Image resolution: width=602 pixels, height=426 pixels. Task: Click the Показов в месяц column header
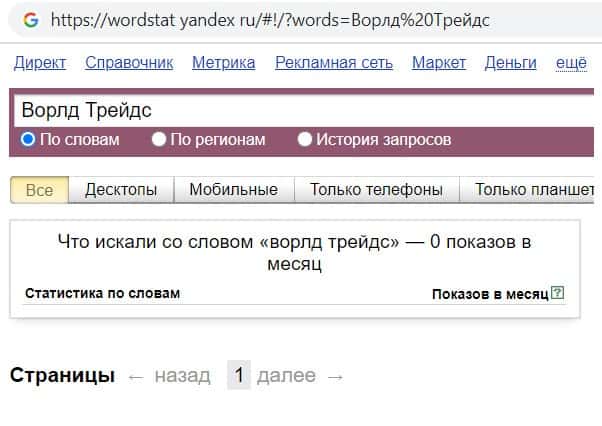(x=490, y=294)
